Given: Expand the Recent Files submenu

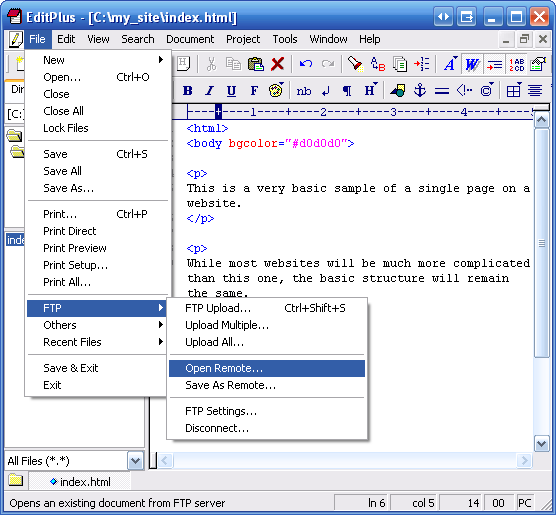Looking at the screenshot, I should tap(96, 342).
